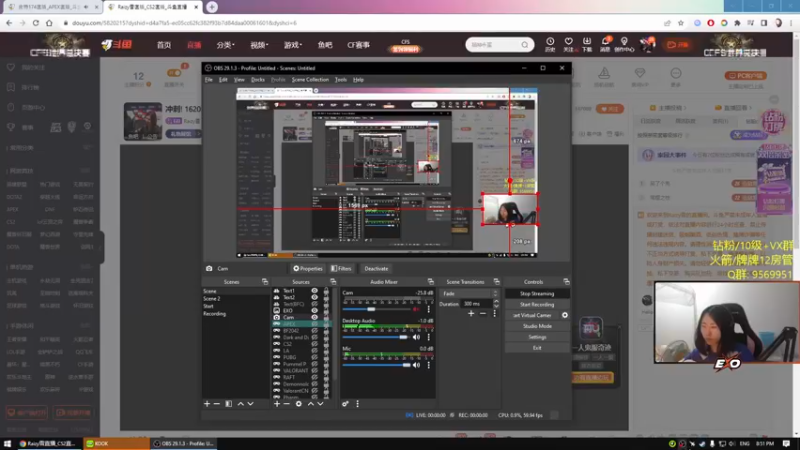Screen dimensions: 800x450
Task: Click the Deactivate button
Action: click(376, 268)
